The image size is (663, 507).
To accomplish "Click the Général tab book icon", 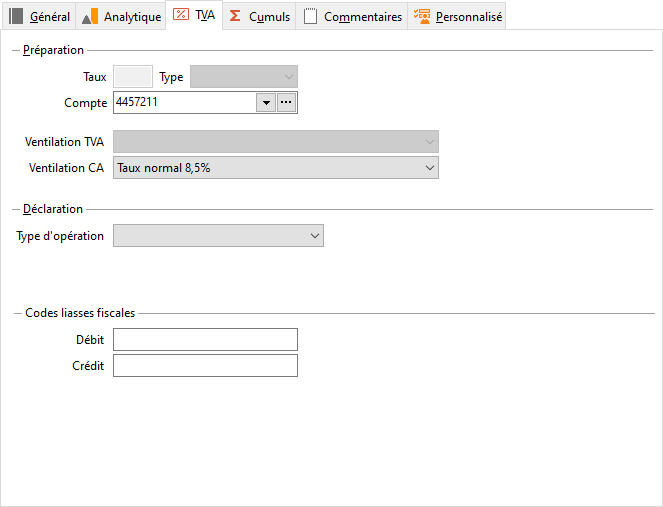I will [16, 16].
